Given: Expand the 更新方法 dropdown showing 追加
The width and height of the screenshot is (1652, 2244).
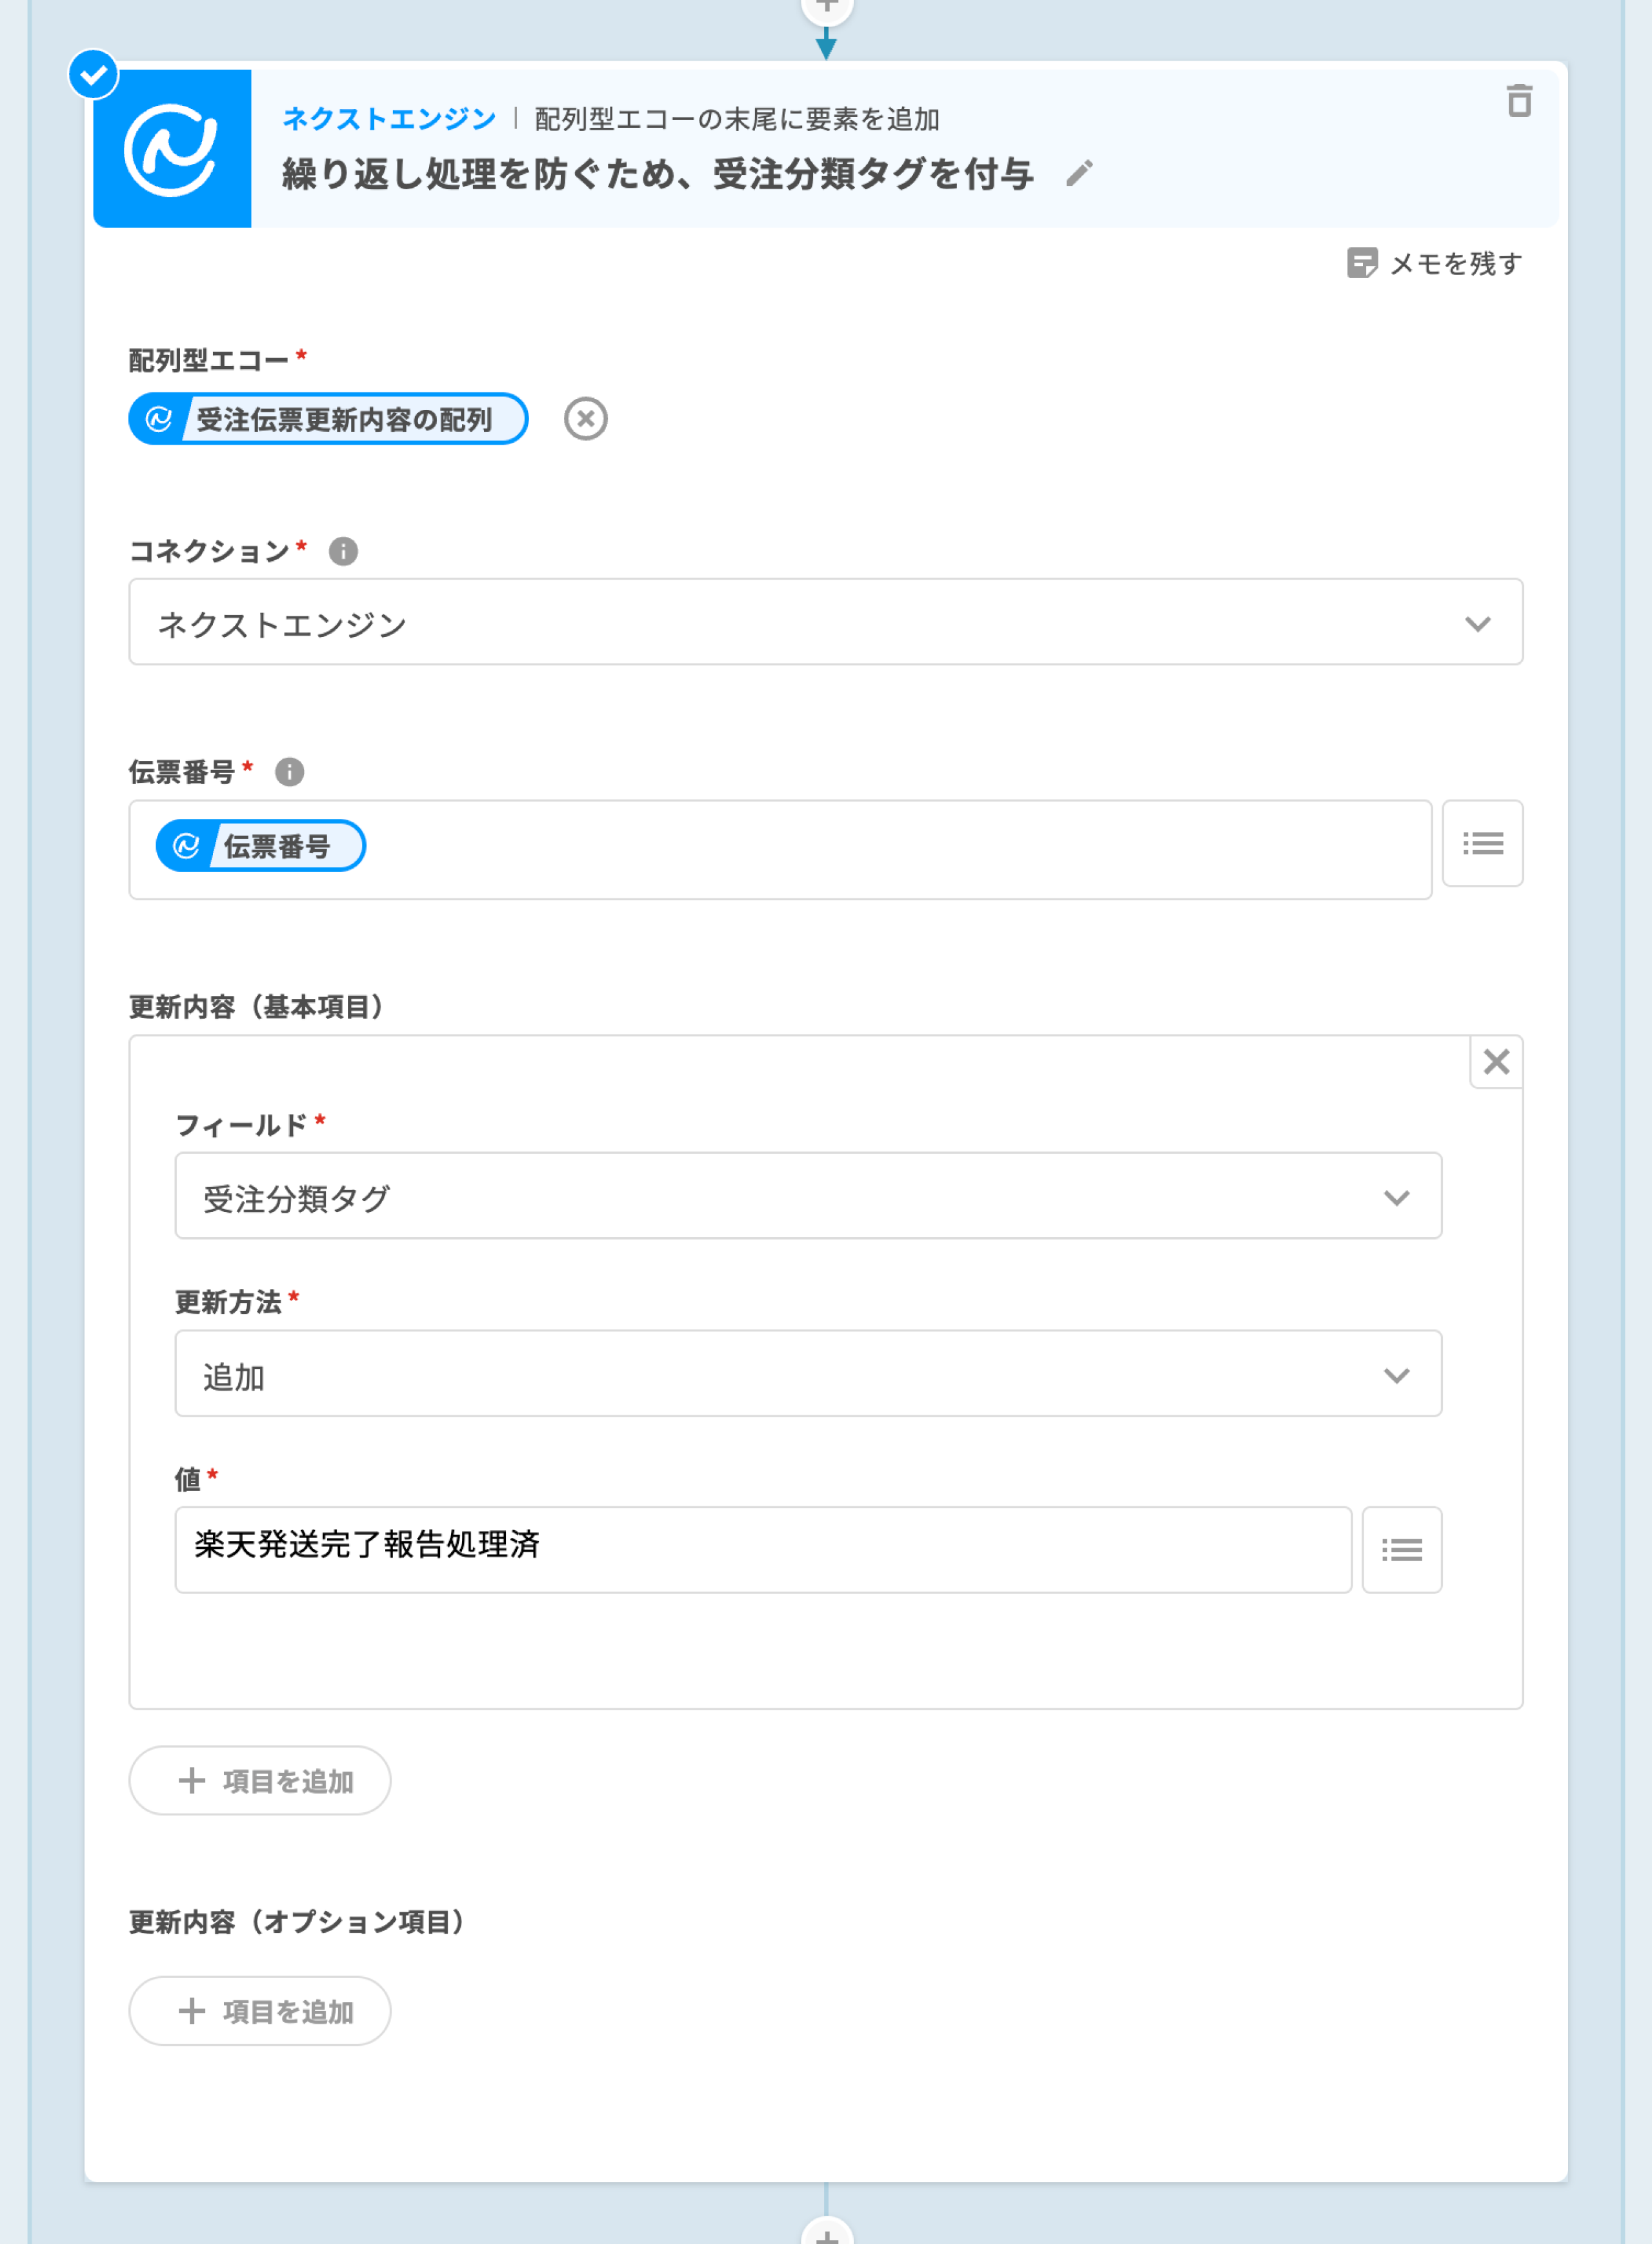Looking at the screenshot, I should click(808, 1374).
